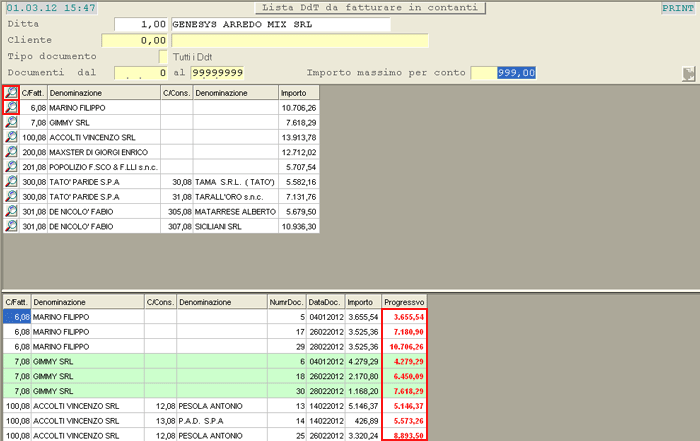Click the date time stamp 01.03.12 15:47
The width and height of the screenshot is (700, 441).
coord(51,8)
